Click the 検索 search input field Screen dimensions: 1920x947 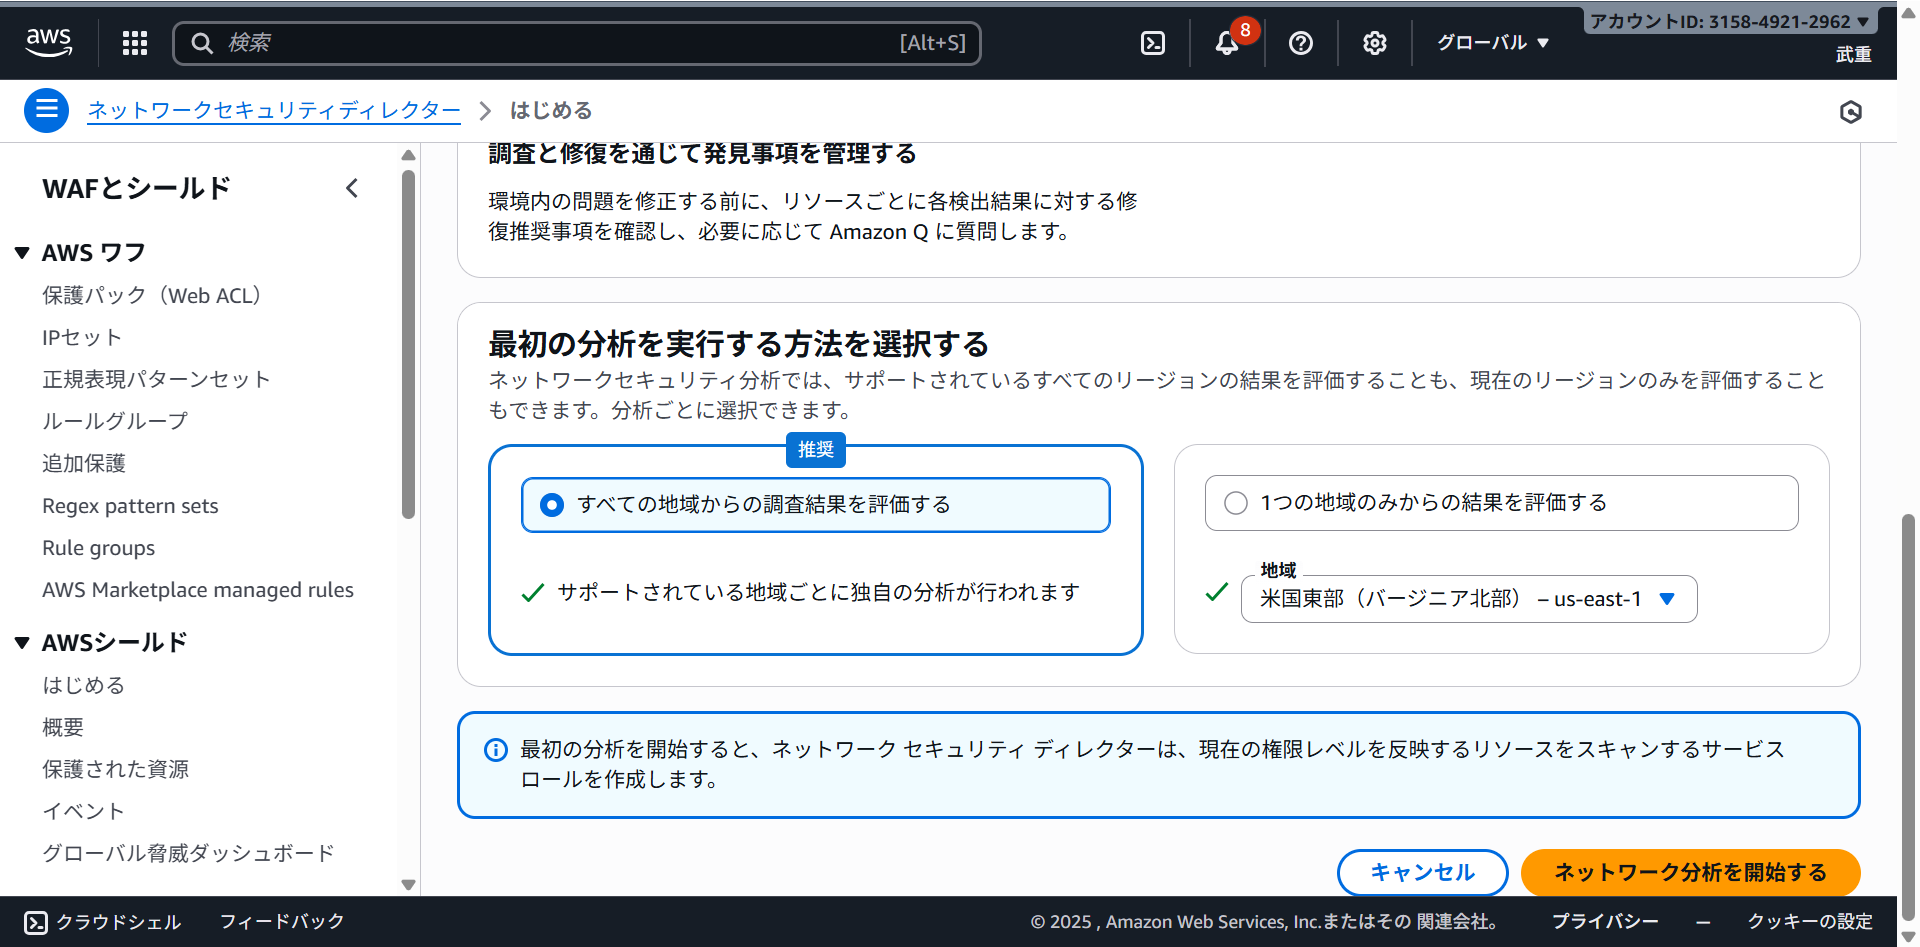coord(560,43)
